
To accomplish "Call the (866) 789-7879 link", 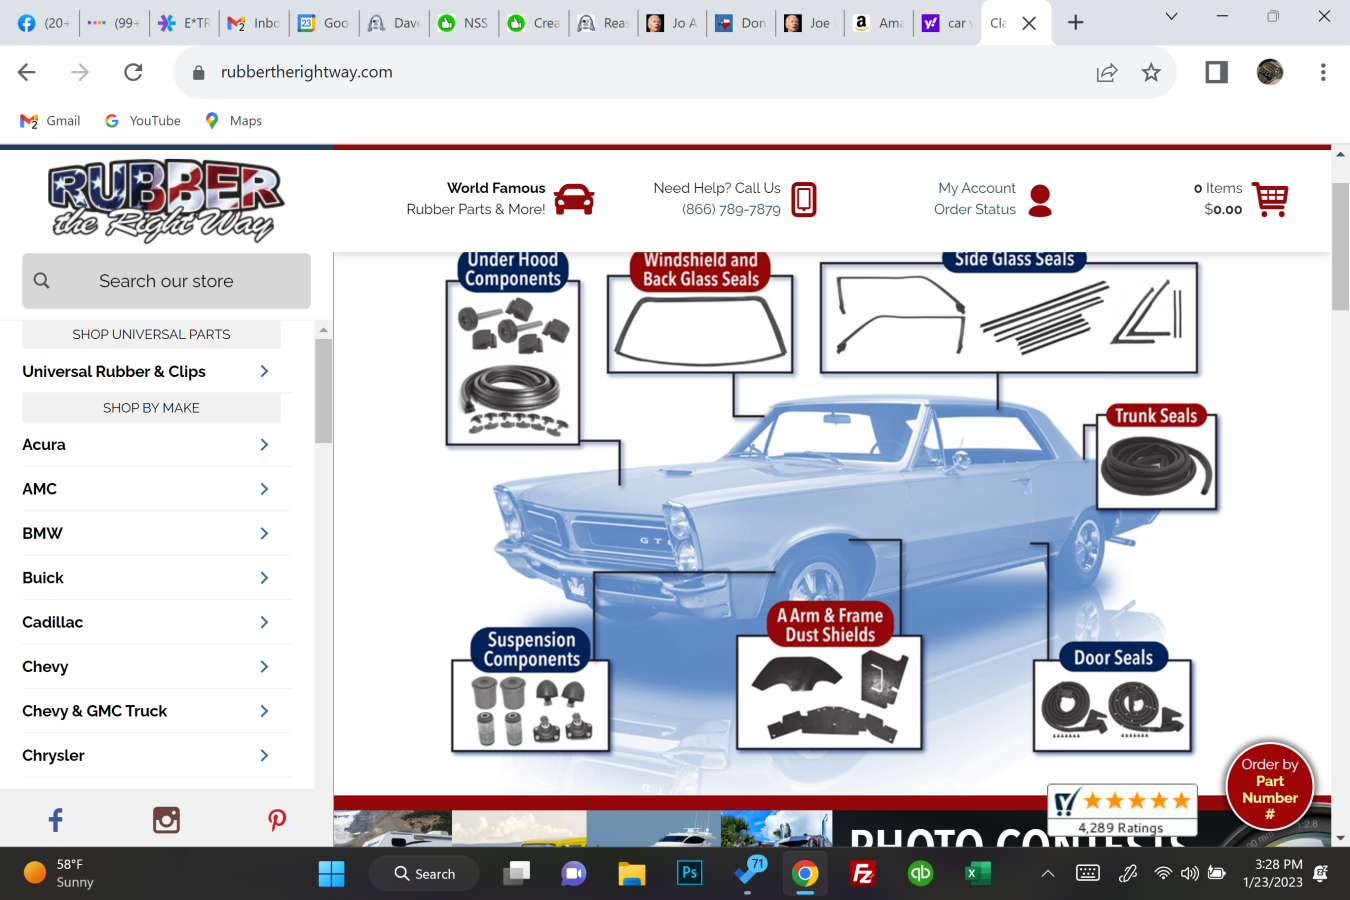I will [x=731, y=209].
